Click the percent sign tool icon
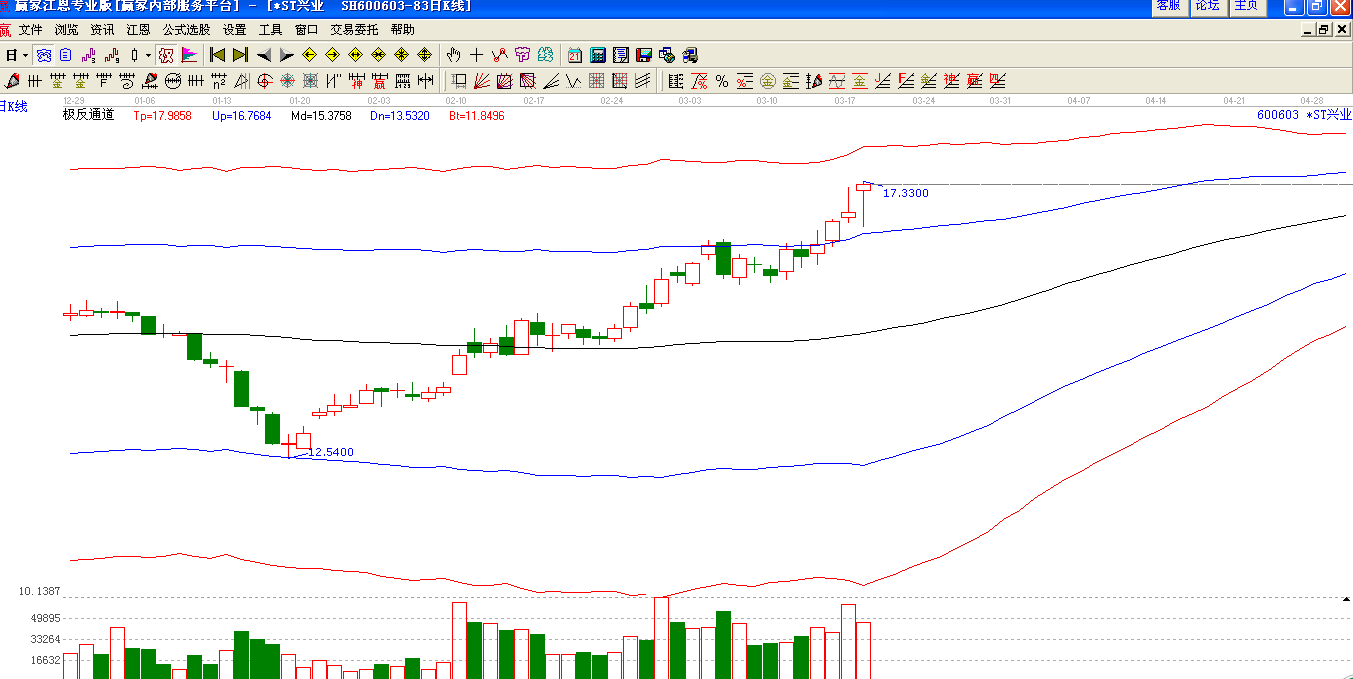The image size is (1353, 679). coord(722,81)
